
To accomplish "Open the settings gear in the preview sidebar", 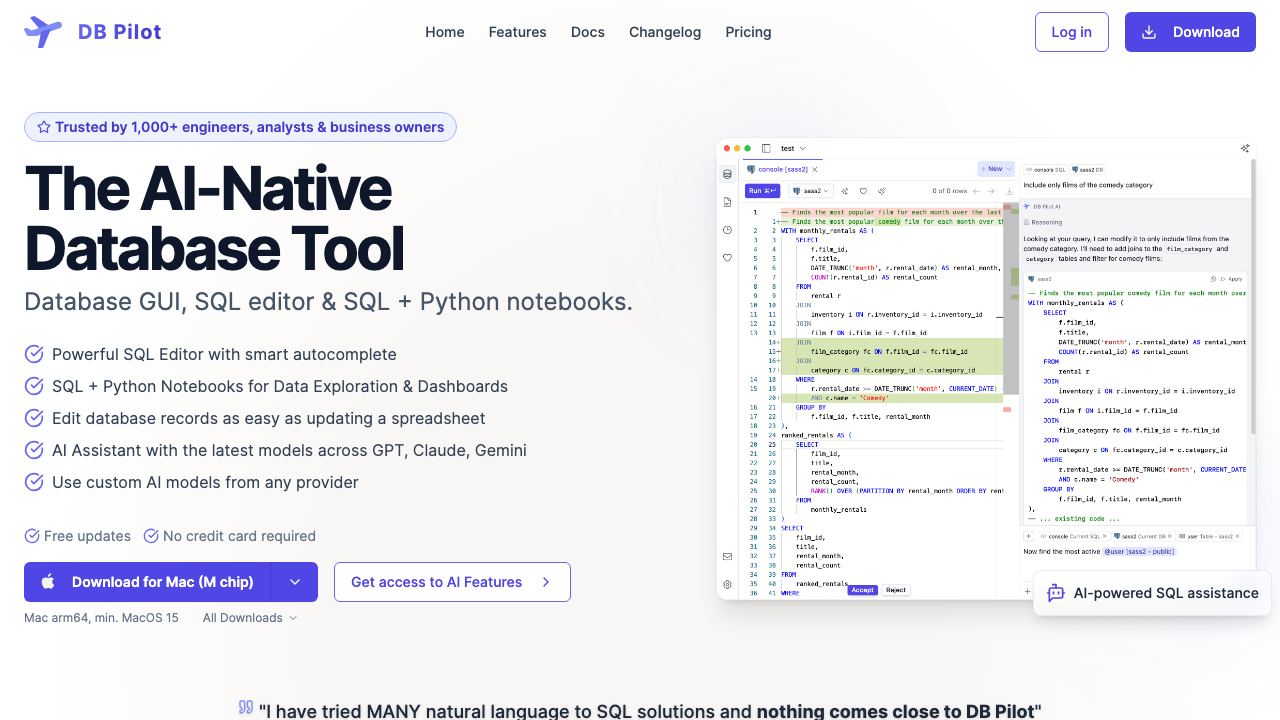I will tap(727, 584).
